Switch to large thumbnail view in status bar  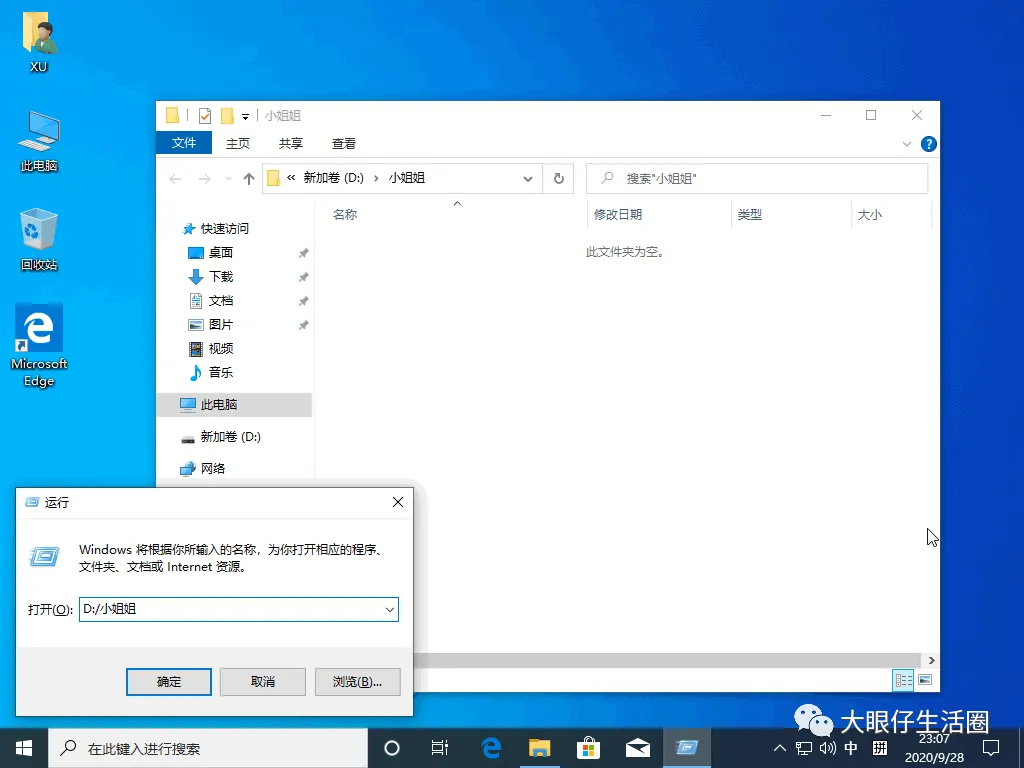926,680
